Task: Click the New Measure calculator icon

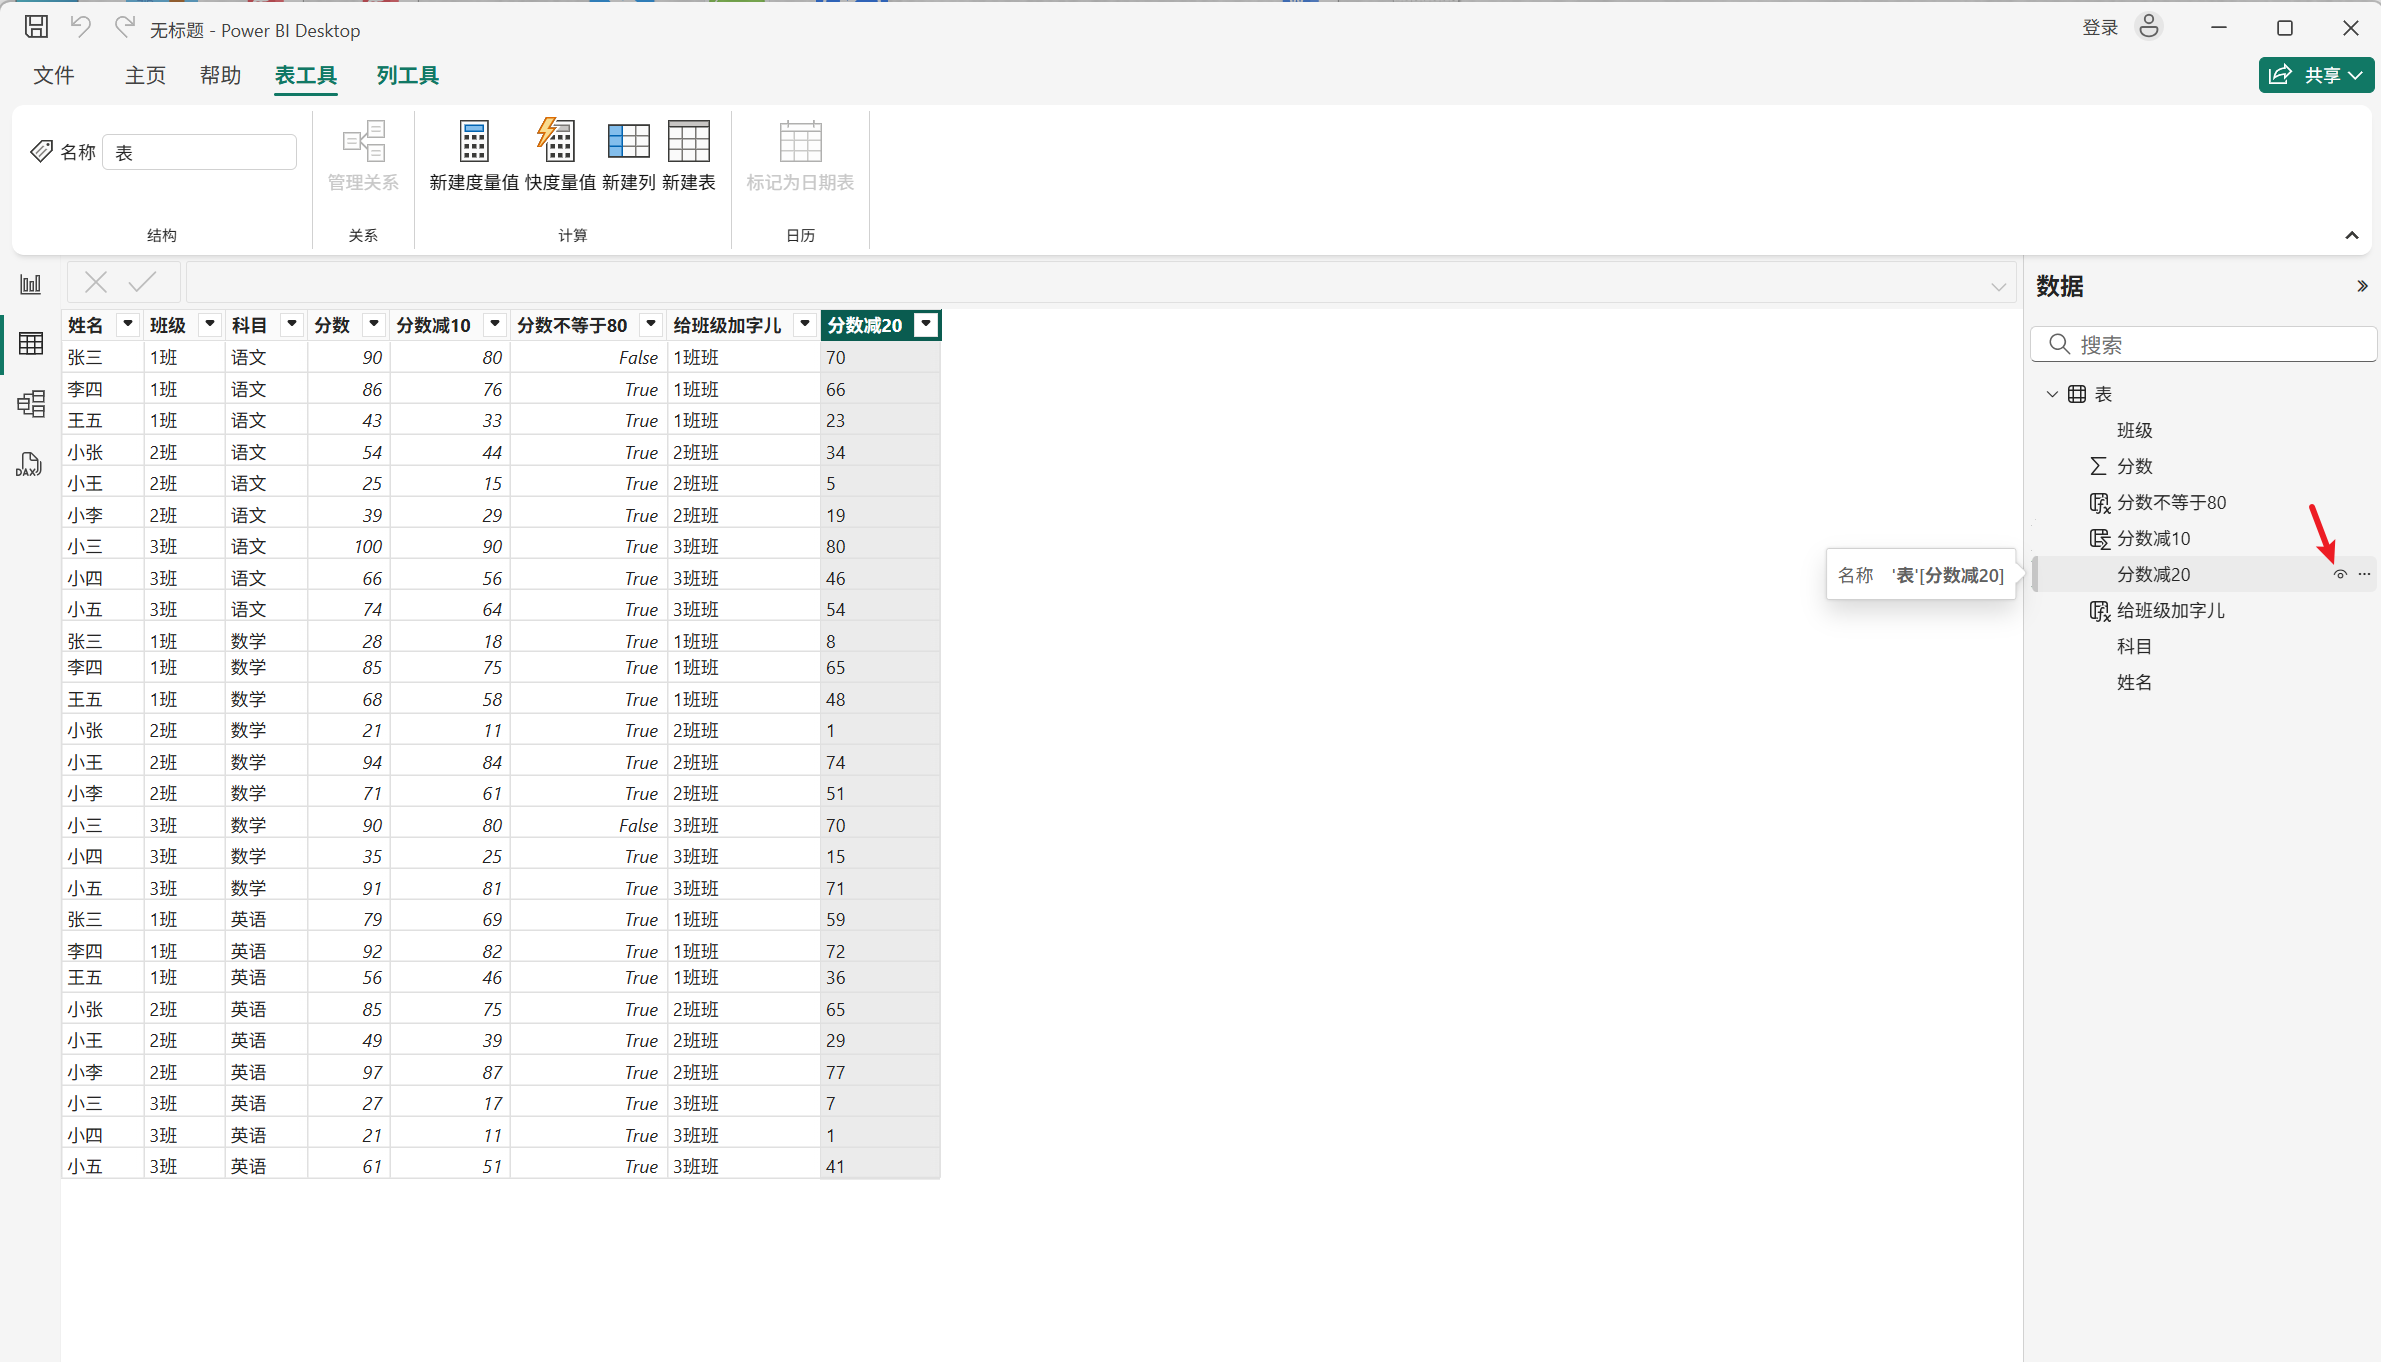Action: click(474, 142)
